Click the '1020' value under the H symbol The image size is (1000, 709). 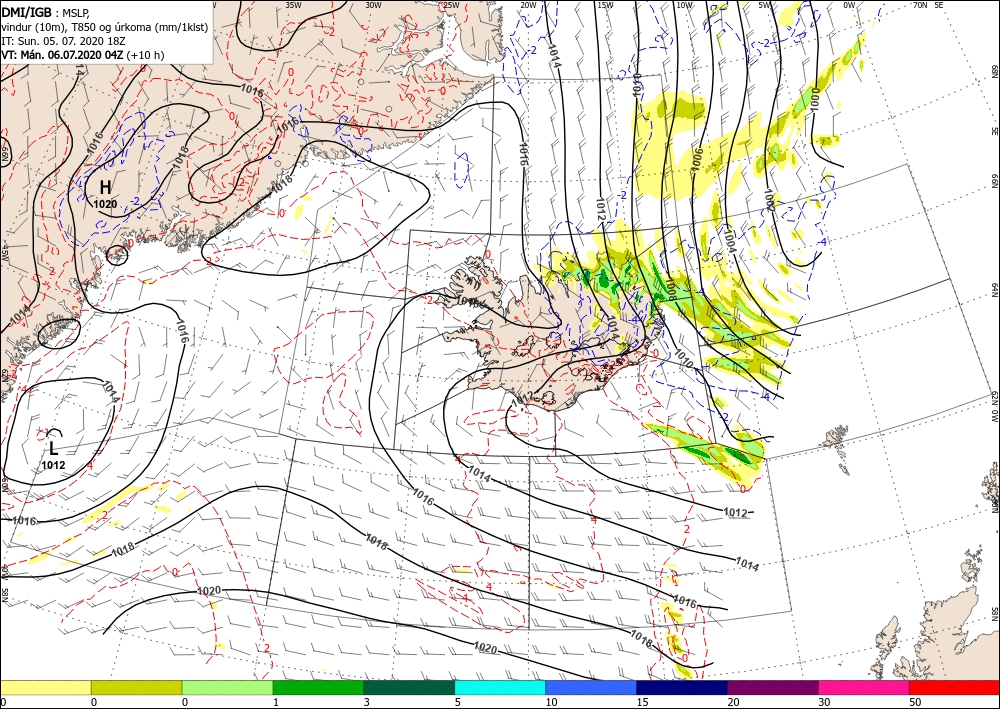[x=105, y=204]
